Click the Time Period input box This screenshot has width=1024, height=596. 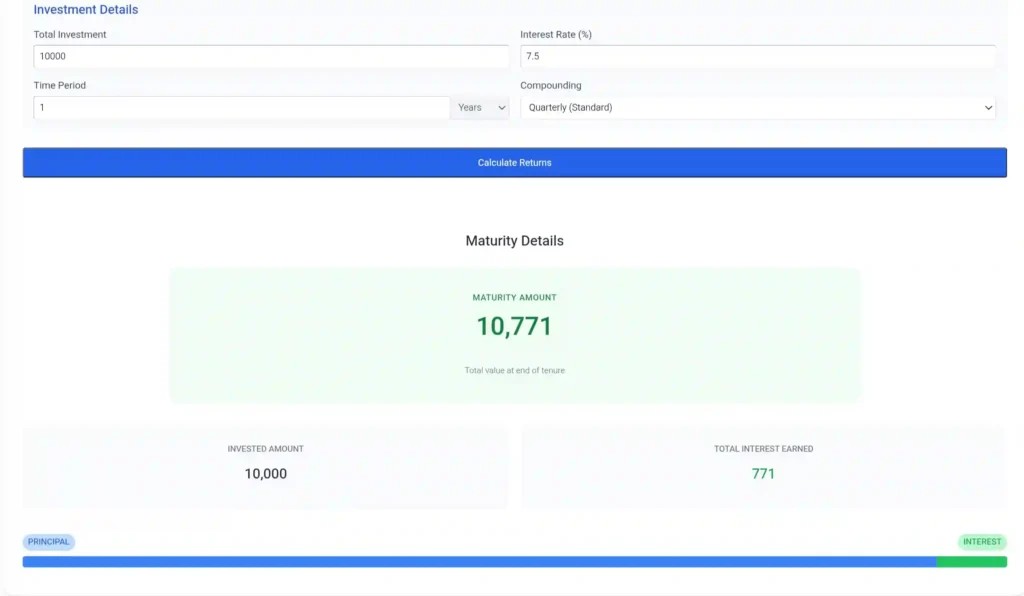tap(240, 107)
